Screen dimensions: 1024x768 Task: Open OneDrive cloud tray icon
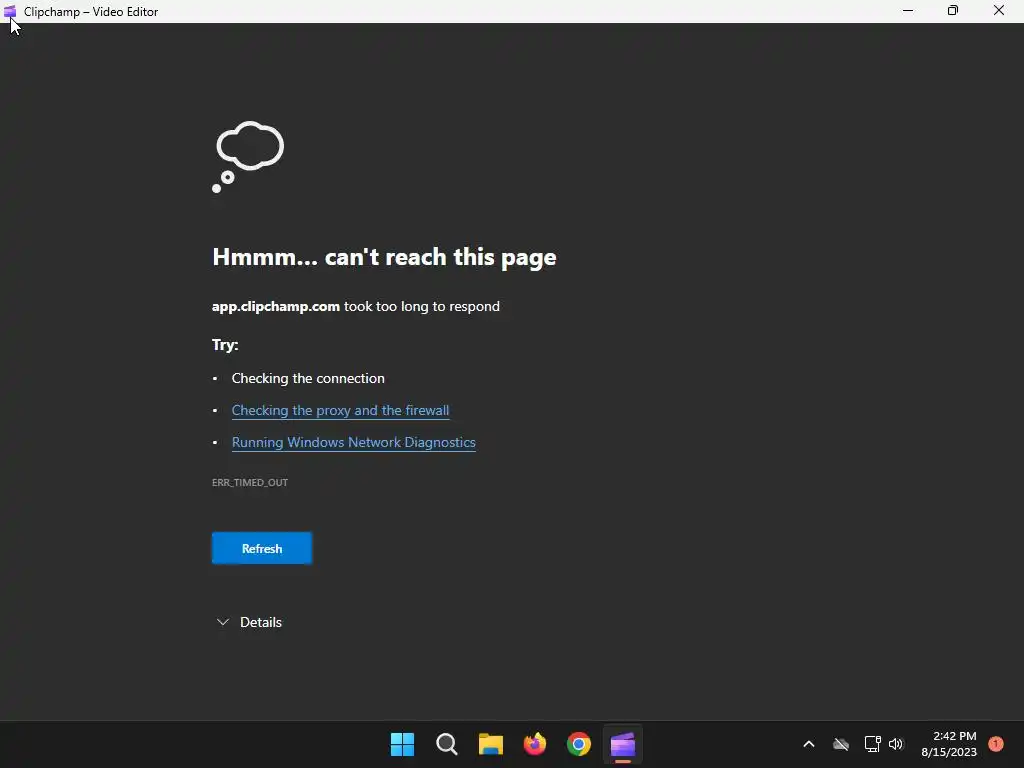[840, 744]
